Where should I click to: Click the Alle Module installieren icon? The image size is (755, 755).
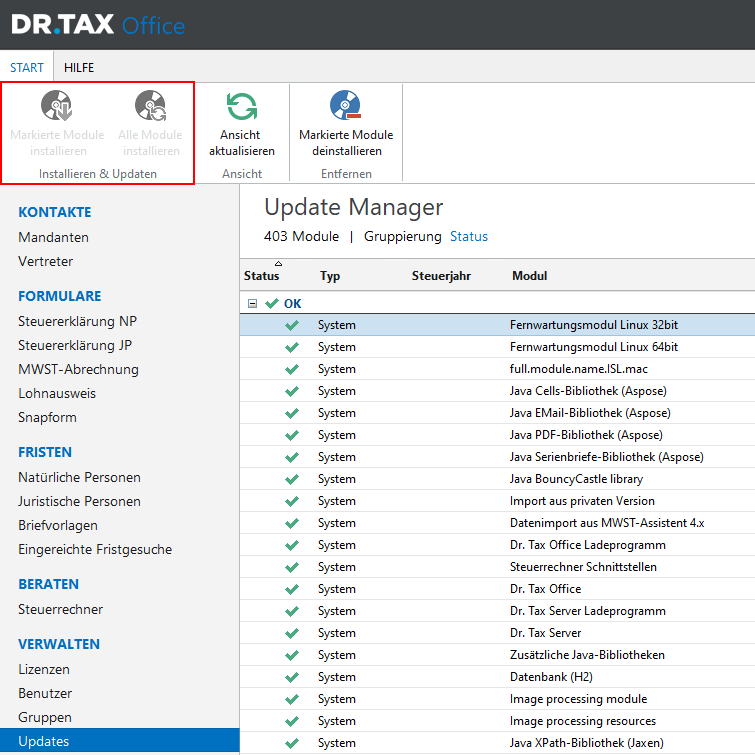click(x=151, y=105)
